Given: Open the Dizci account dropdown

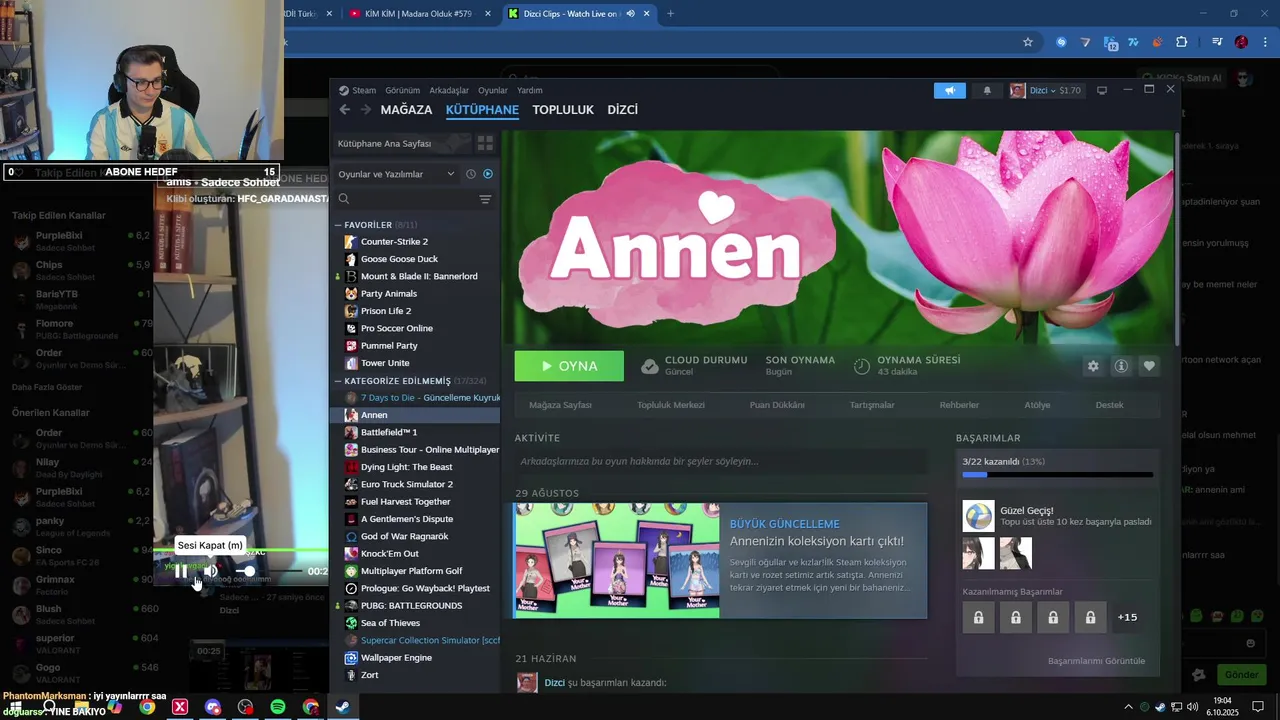Looking at the screenshot, I should [x=1046, y=90].
